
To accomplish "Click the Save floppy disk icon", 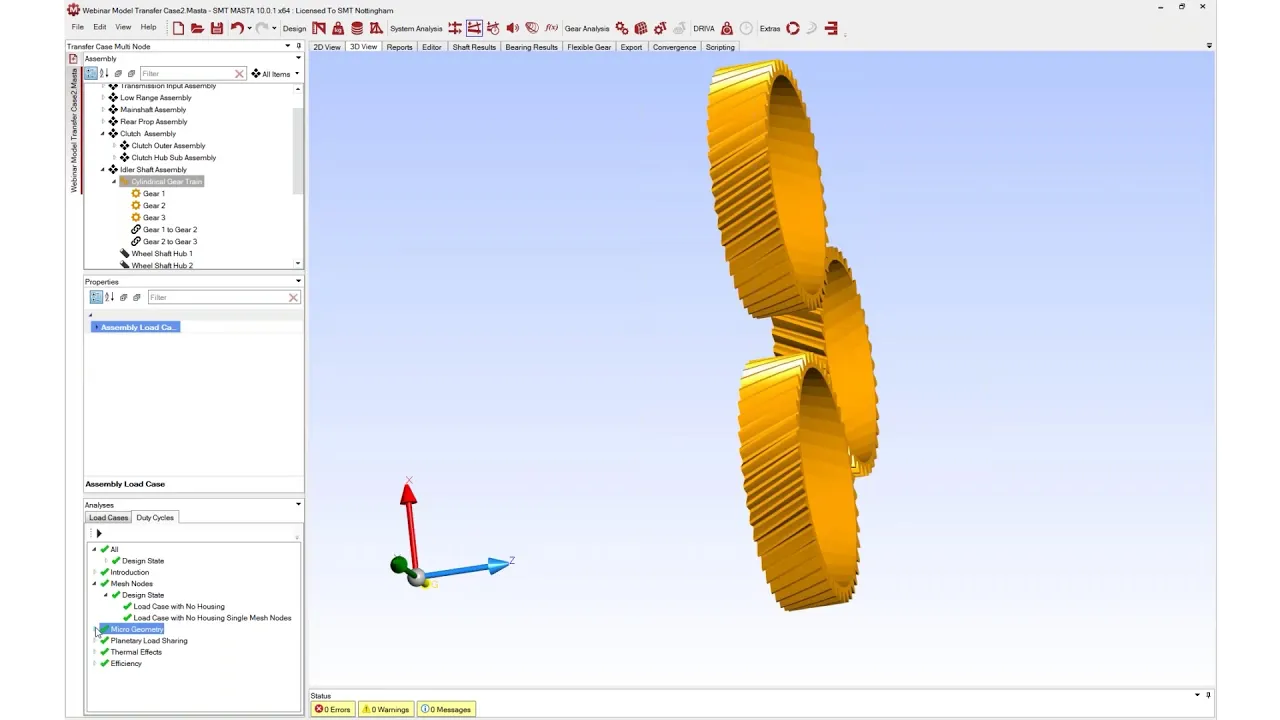I will (216, 28).
